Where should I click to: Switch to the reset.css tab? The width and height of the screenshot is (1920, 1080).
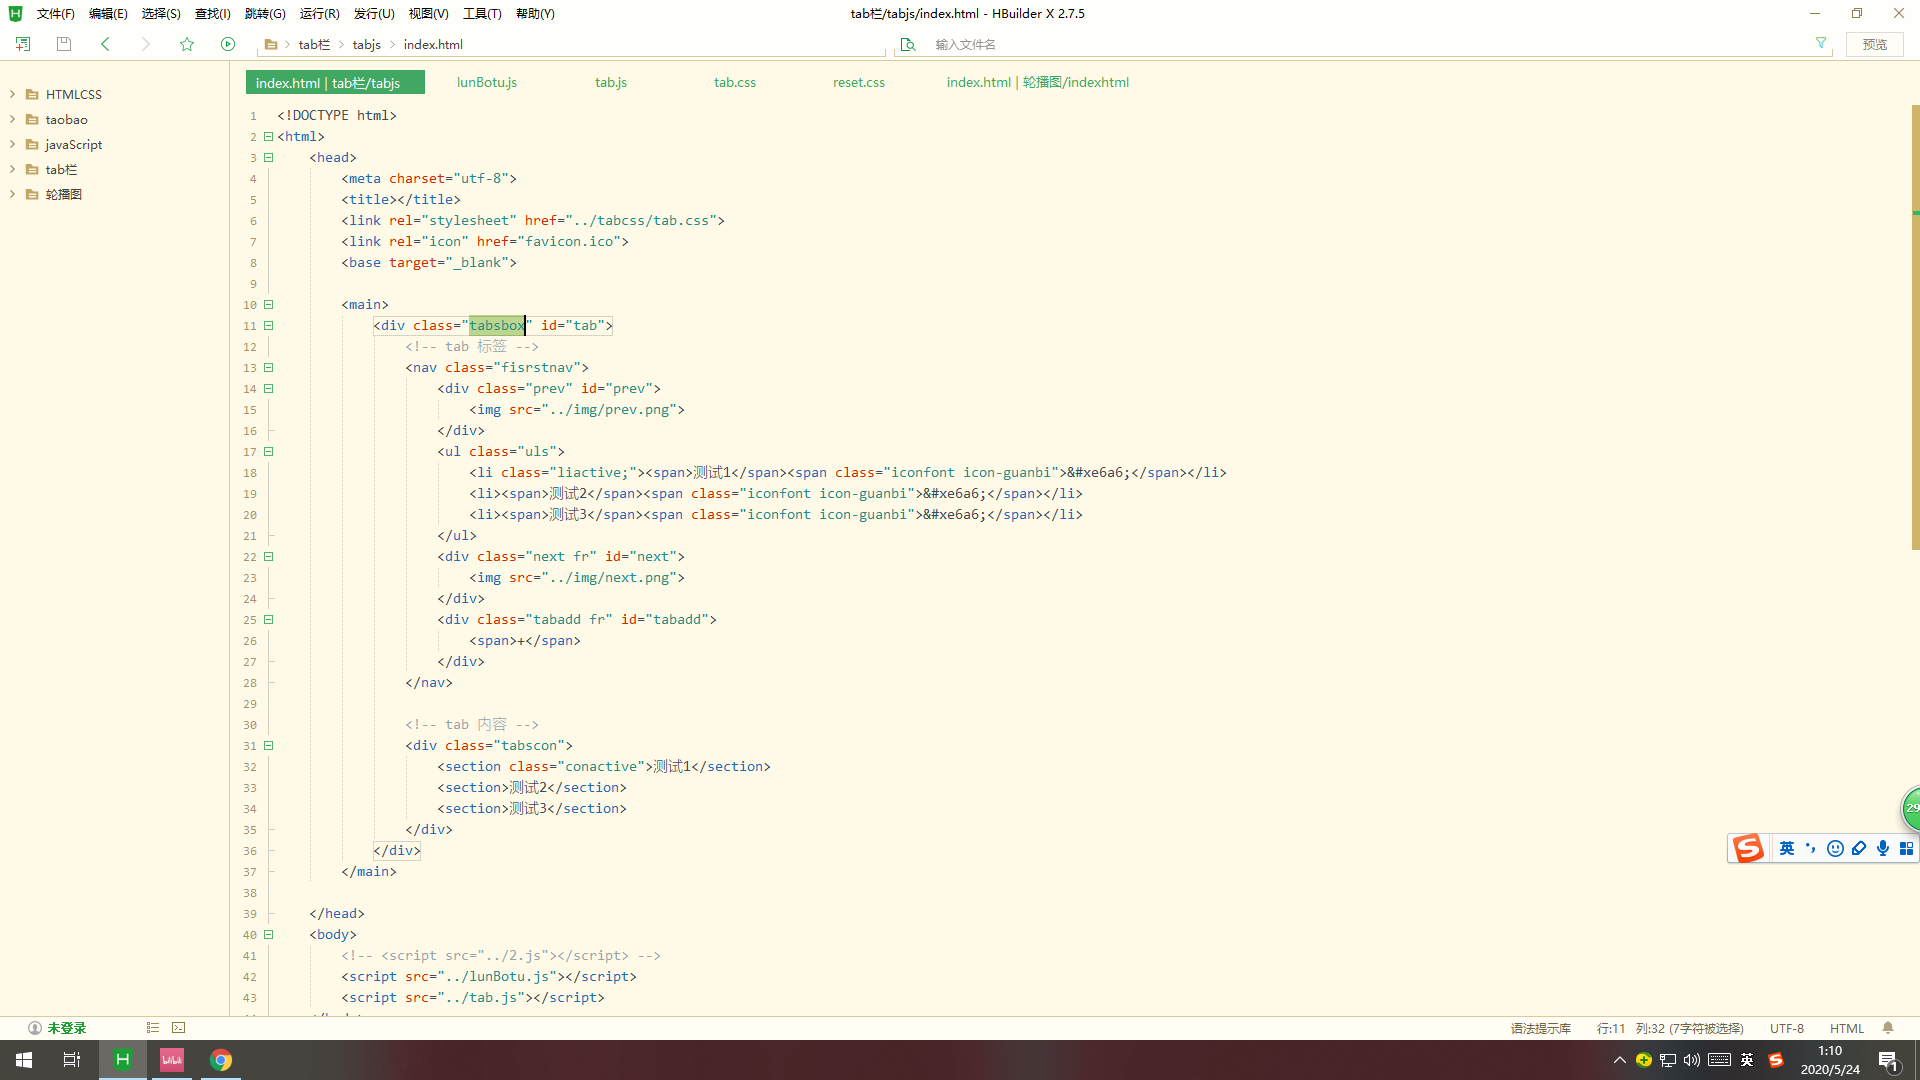coord(859,82)
